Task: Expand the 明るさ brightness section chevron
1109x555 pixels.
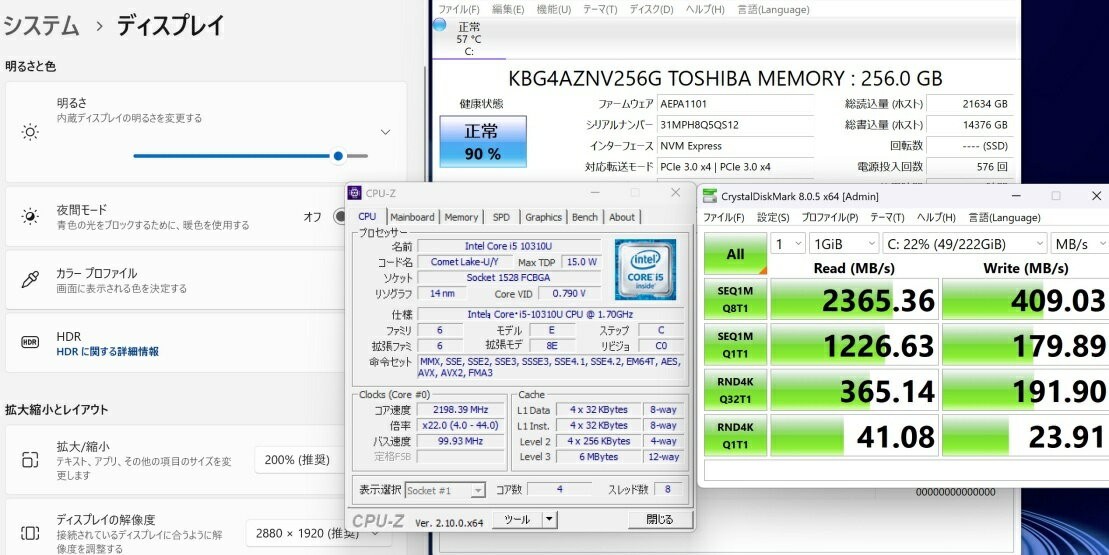Action: tap(385, 132)
